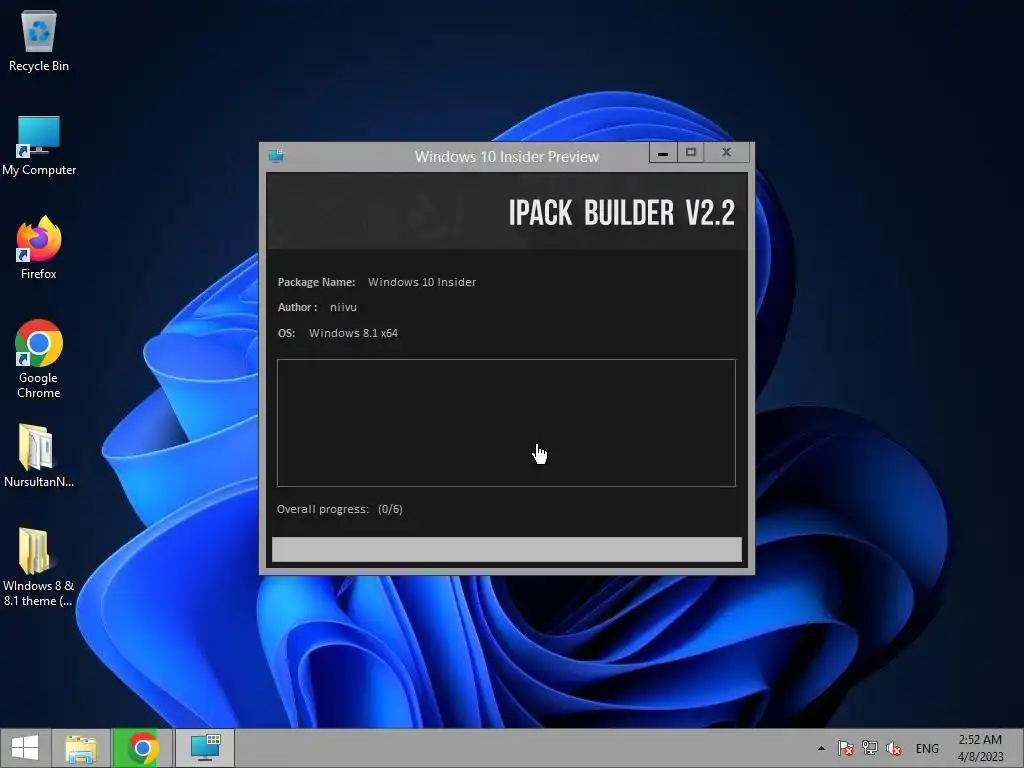
Task: Open Action Center flag tray icon
Action: [845, 748]
